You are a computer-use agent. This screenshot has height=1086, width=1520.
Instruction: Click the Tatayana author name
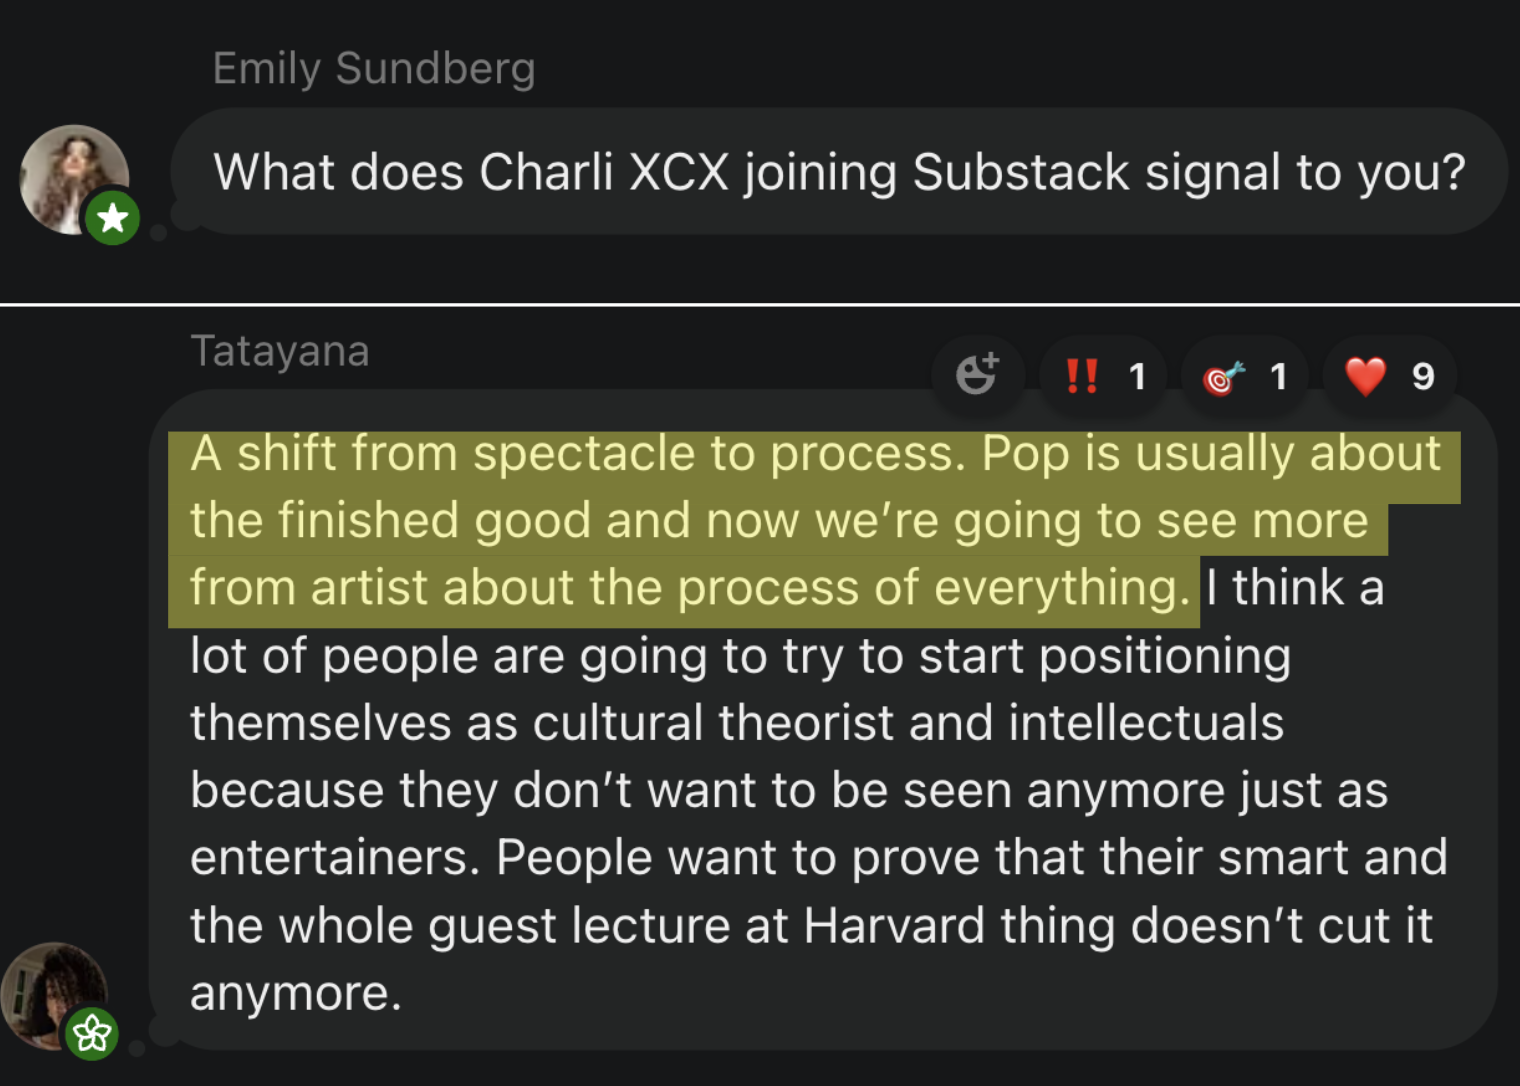tap(280, 352)
